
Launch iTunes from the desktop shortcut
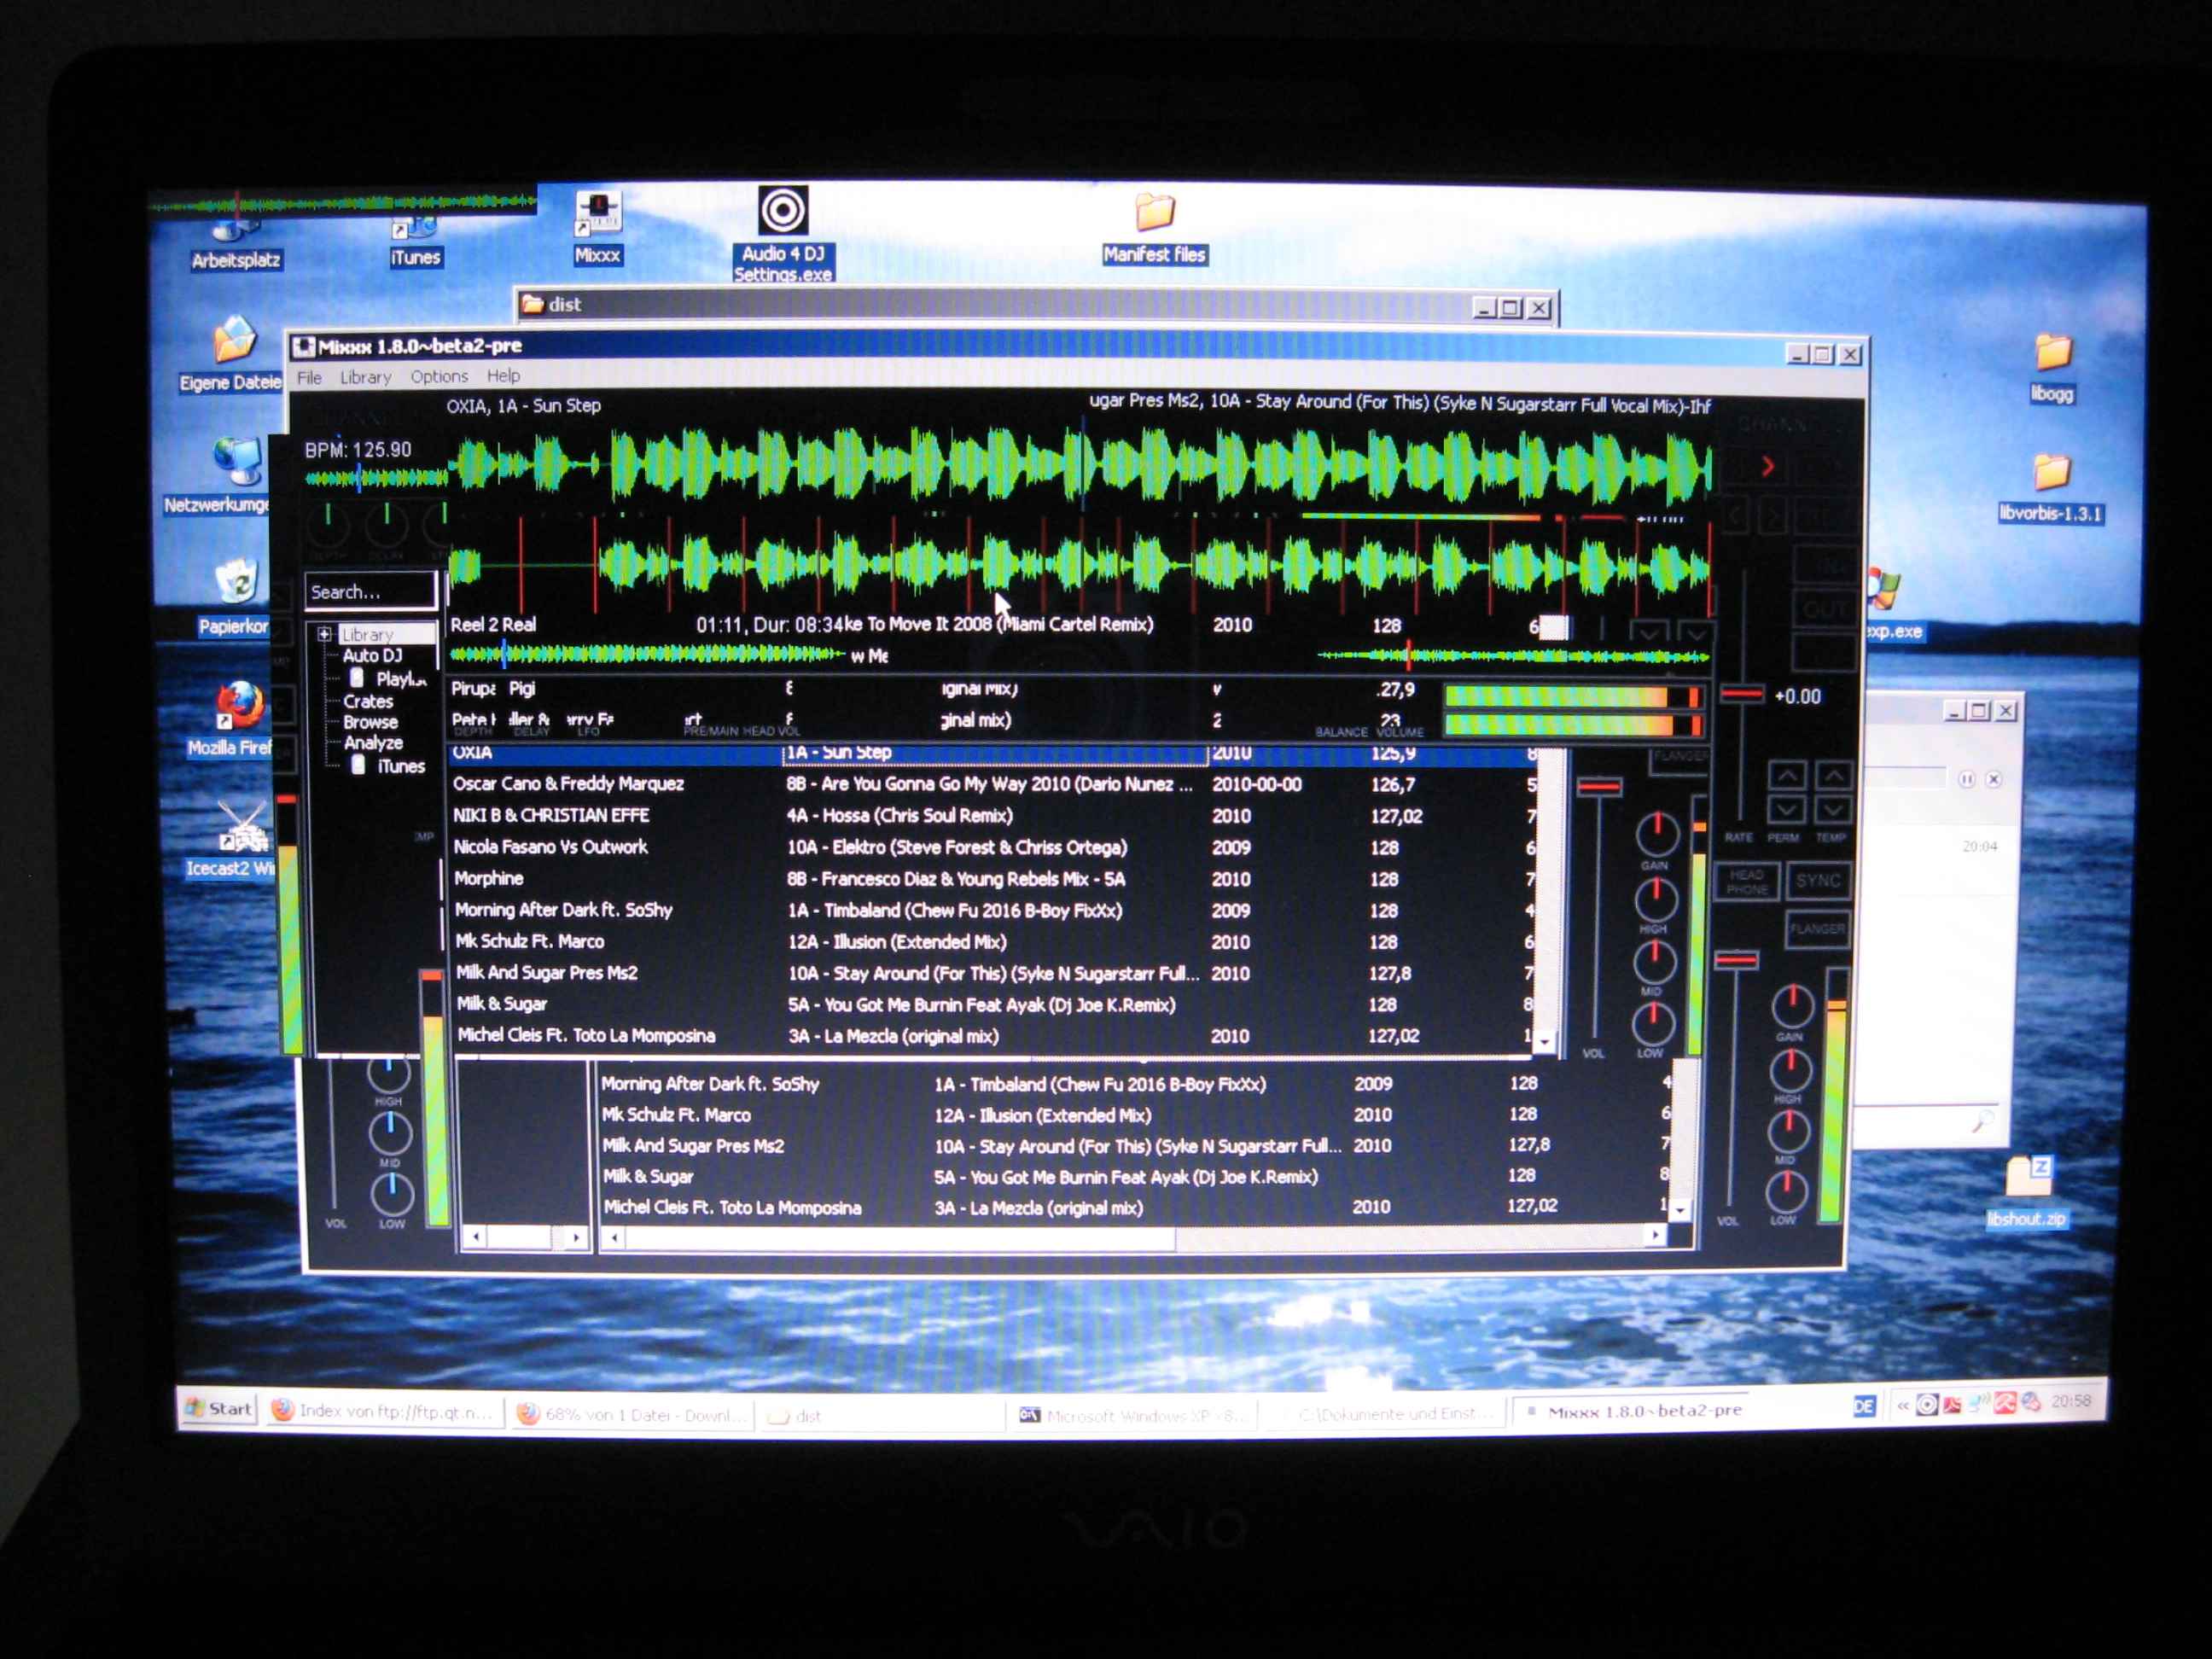[x=415, y=242]
